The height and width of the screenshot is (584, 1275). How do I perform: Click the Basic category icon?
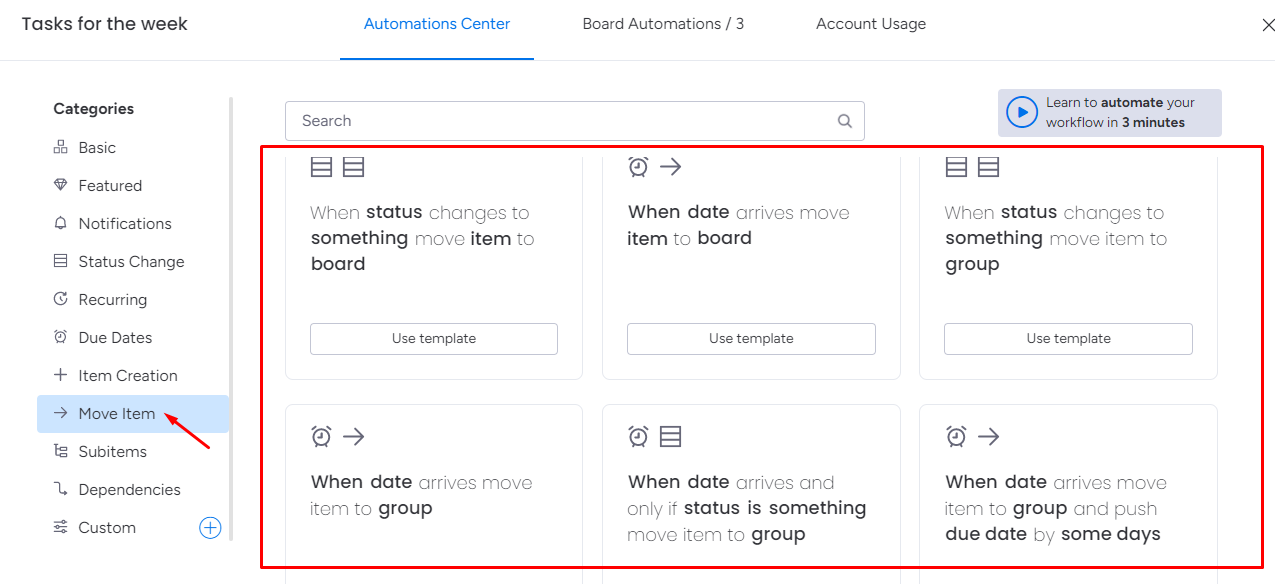pos(60,148)
